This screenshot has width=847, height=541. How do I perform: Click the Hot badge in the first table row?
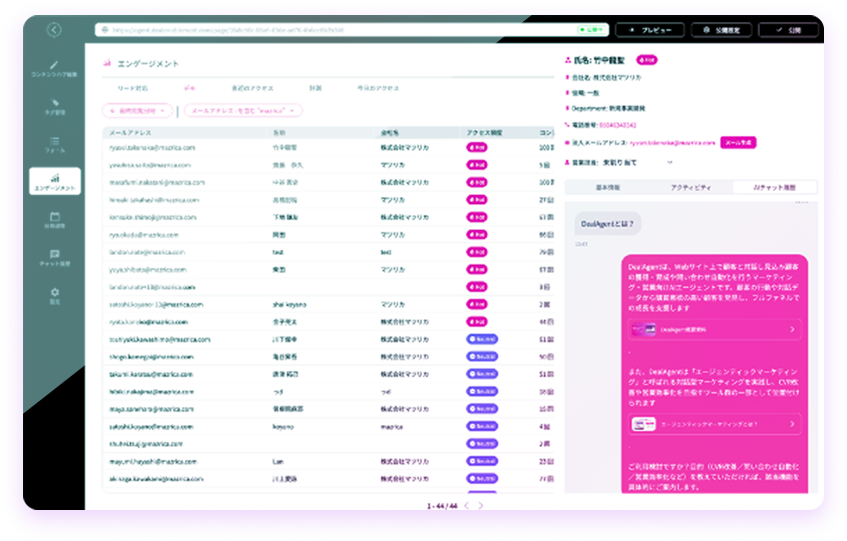pos(477,147)
